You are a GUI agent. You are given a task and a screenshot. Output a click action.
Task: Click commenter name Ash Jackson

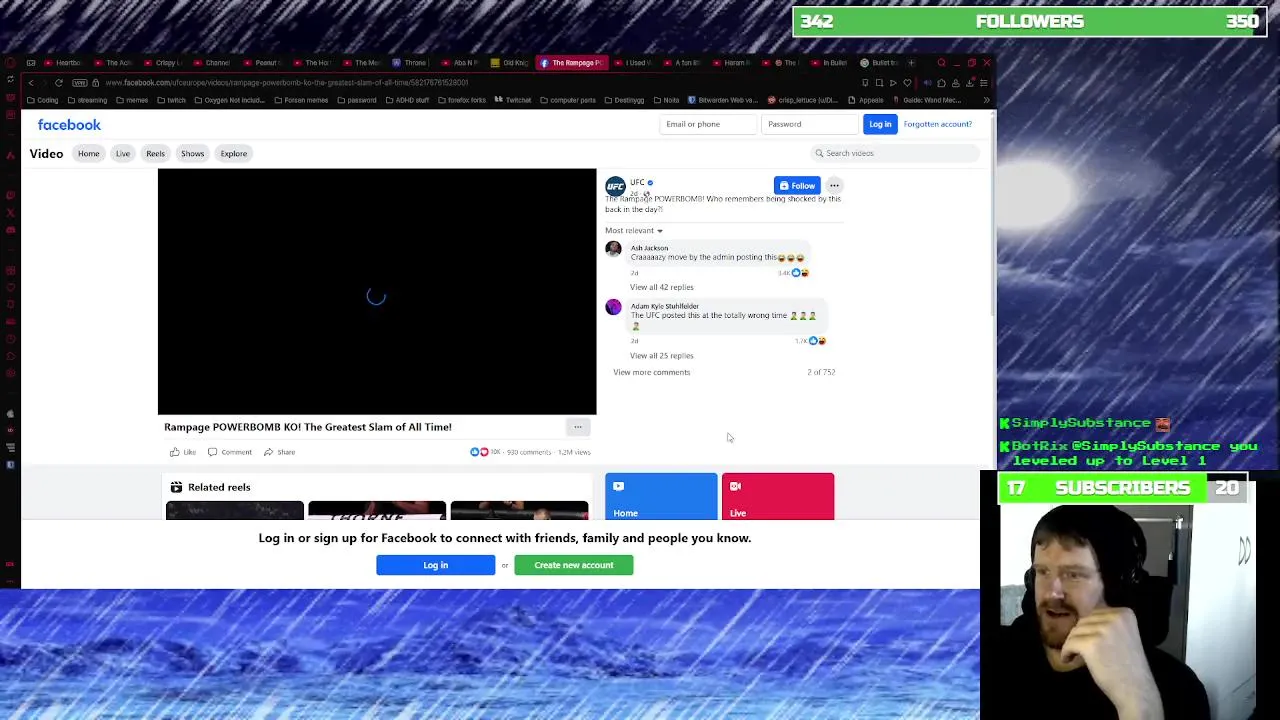(649, 248)
